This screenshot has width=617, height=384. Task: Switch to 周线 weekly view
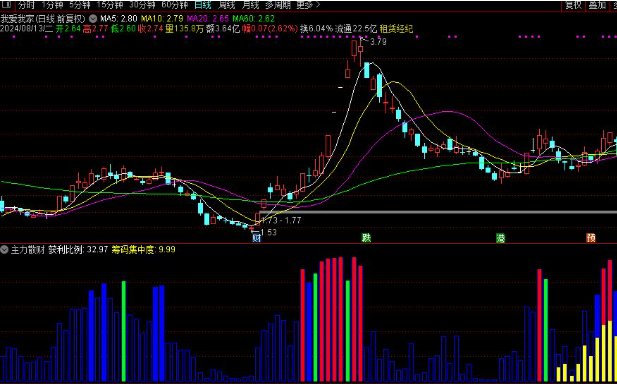point(227,5)
